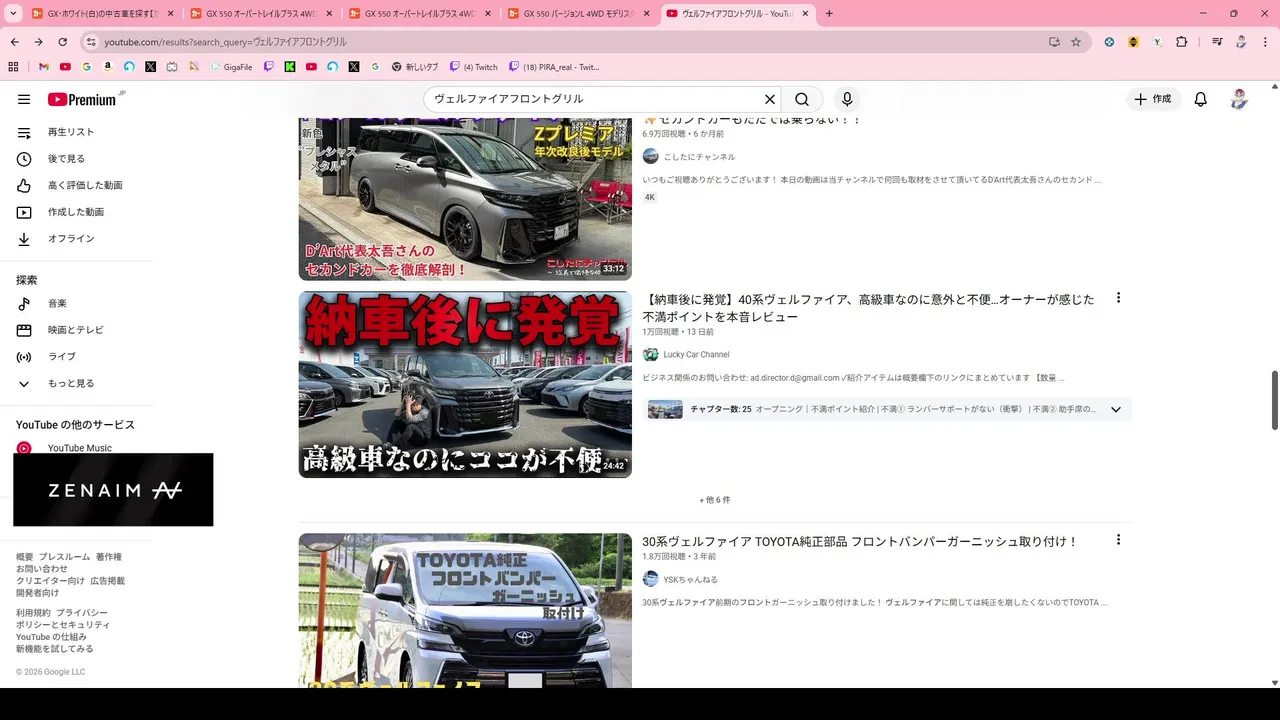Open the Amazon bookmark
Viewport: 1280px width, 720px height.
108,67
